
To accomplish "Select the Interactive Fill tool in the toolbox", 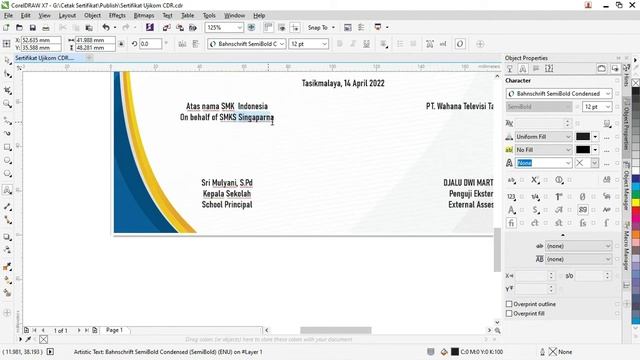I will [7, 280].
